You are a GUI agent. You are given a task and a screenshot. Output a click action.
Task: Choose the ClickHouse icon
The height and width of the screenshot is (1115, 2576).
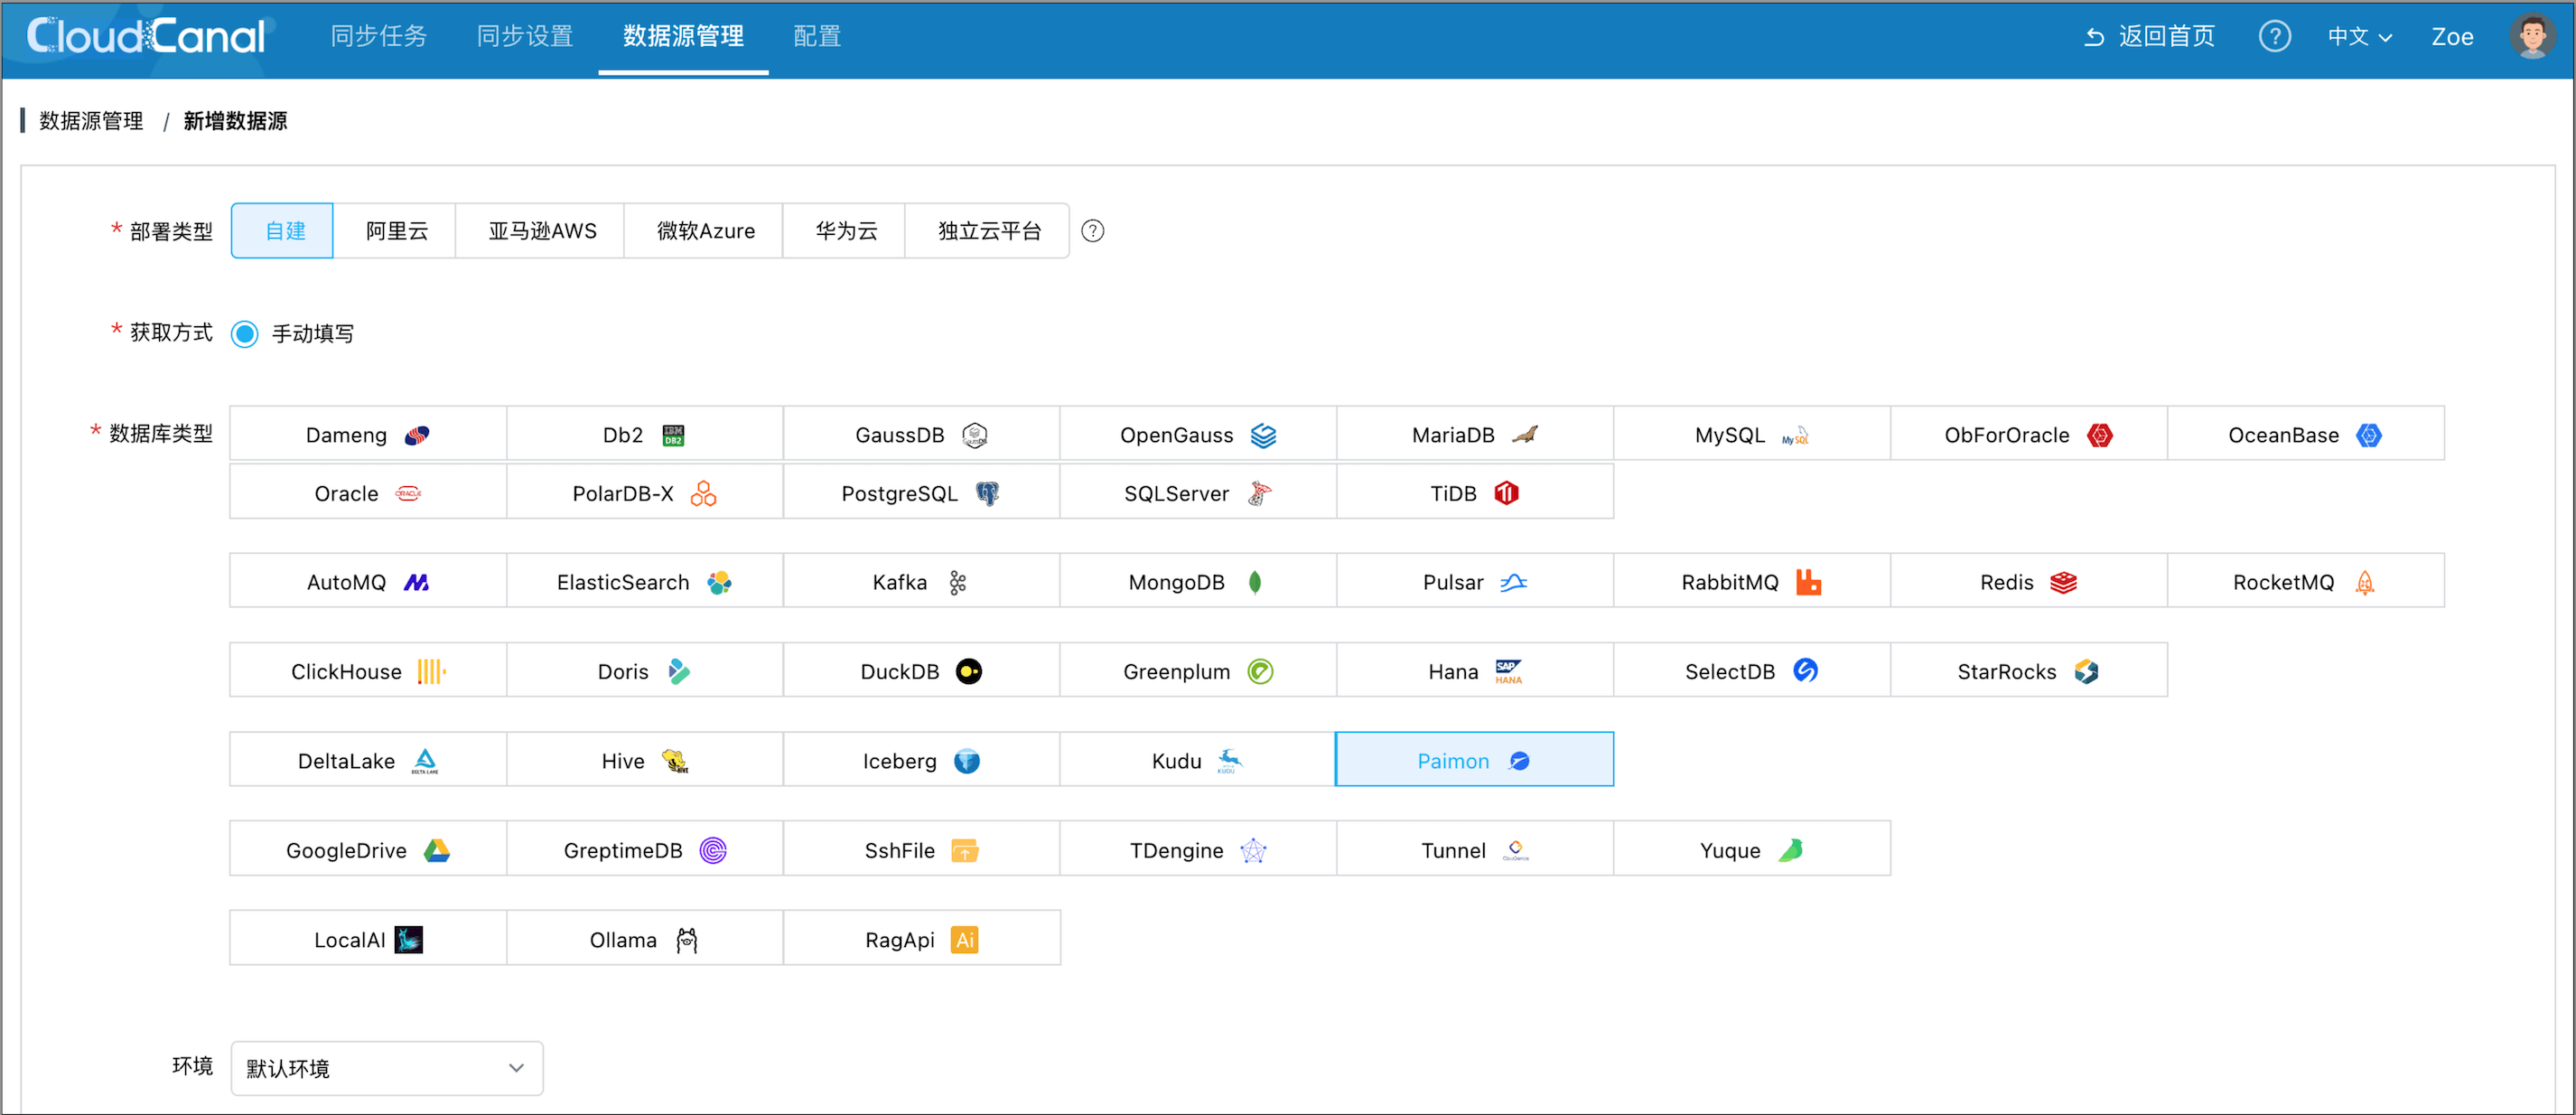click(431, 672)
